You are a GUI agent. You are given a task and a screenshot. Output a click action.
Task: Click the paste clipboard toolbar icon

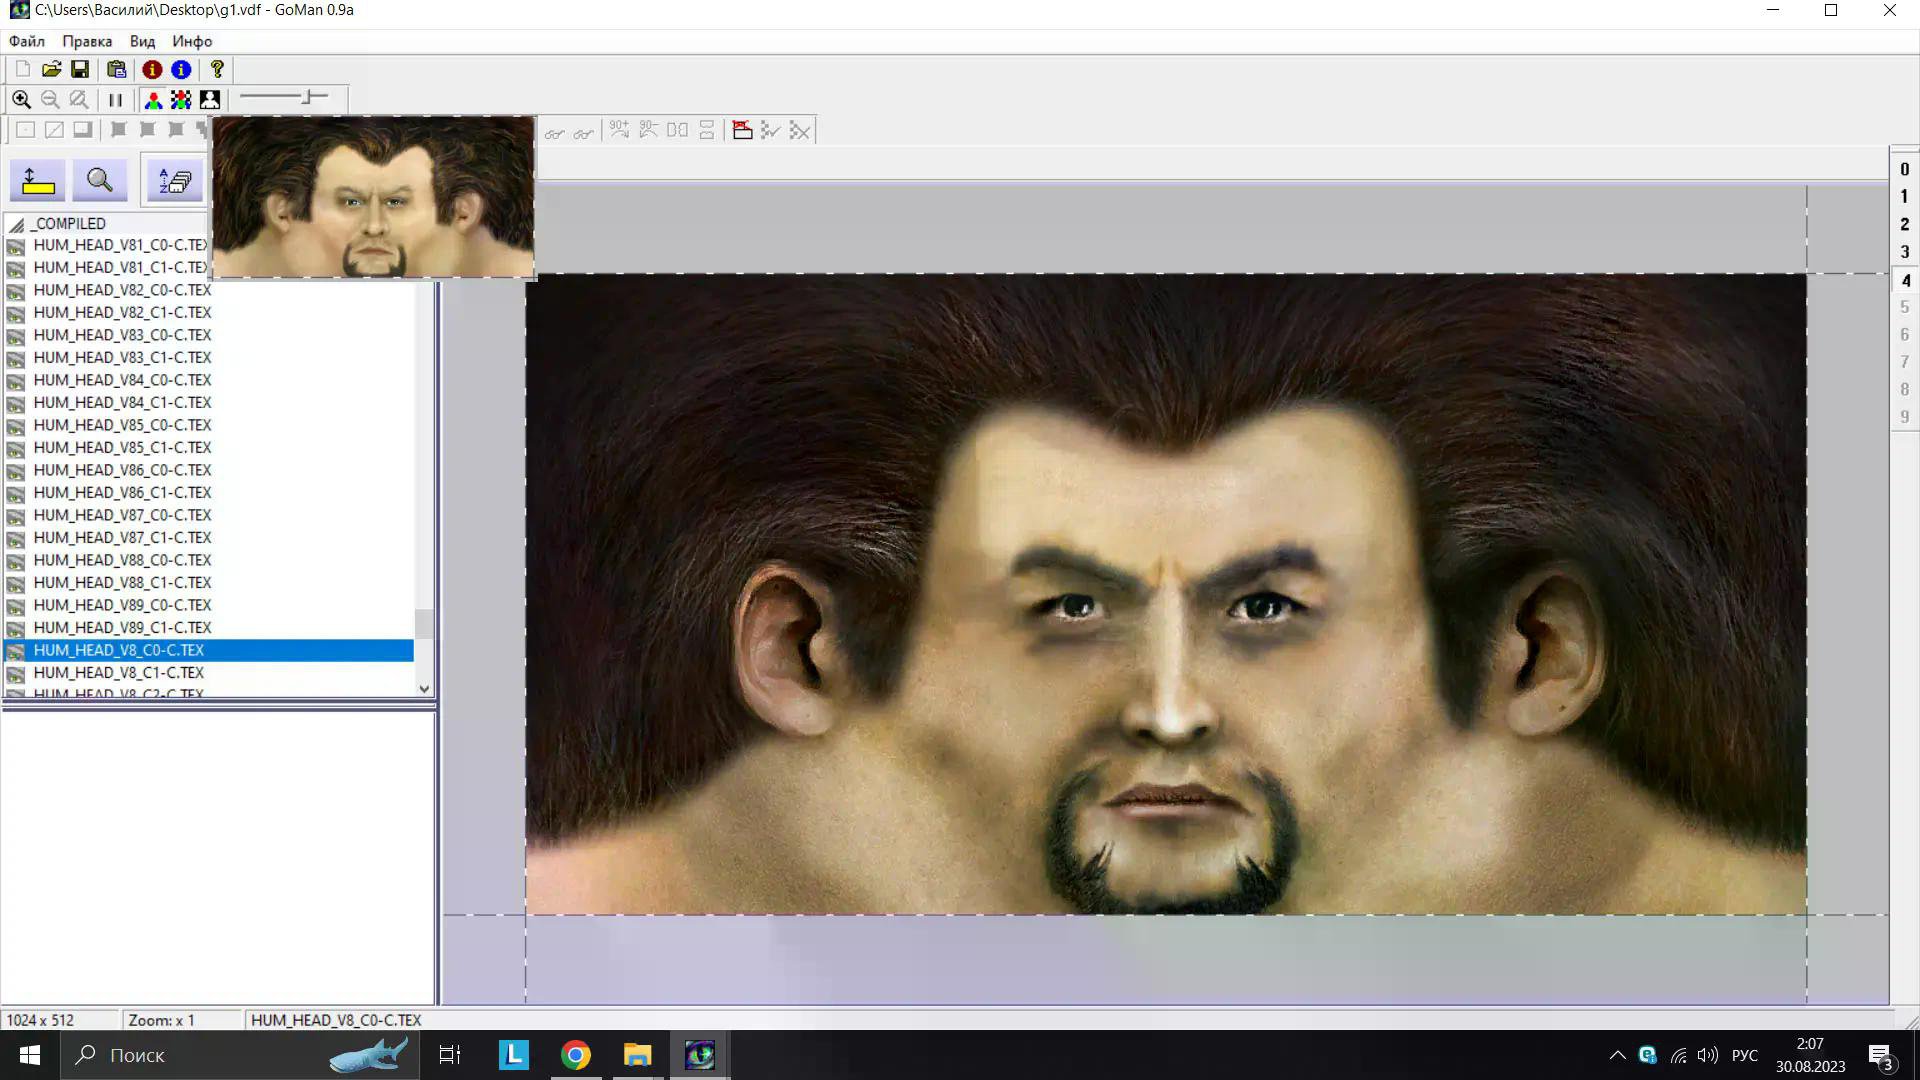point(117,69)
